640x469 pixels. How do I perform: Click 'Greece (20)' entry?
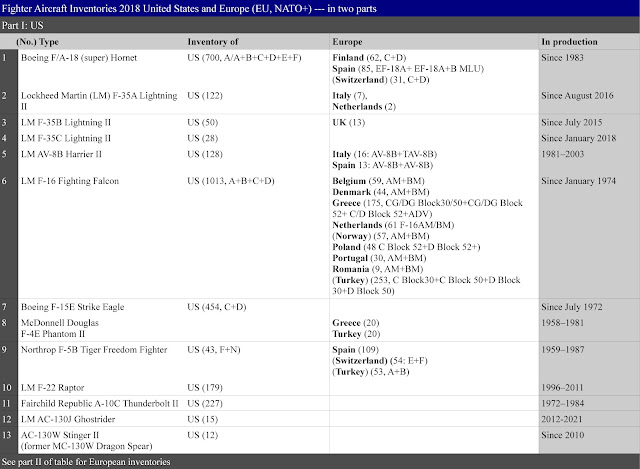pos(356,323)
